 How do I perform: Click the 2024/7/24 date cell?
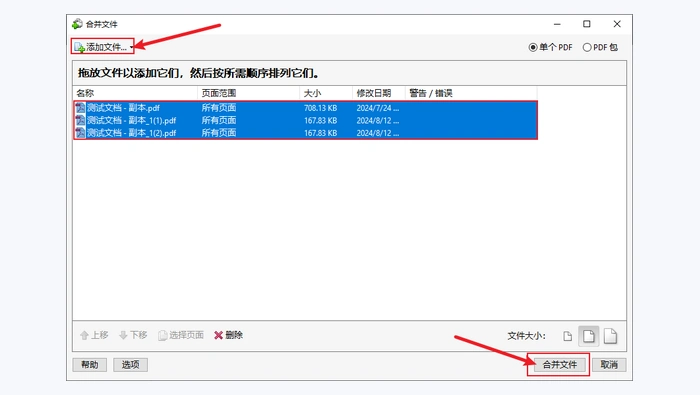[x=378, y=108]
